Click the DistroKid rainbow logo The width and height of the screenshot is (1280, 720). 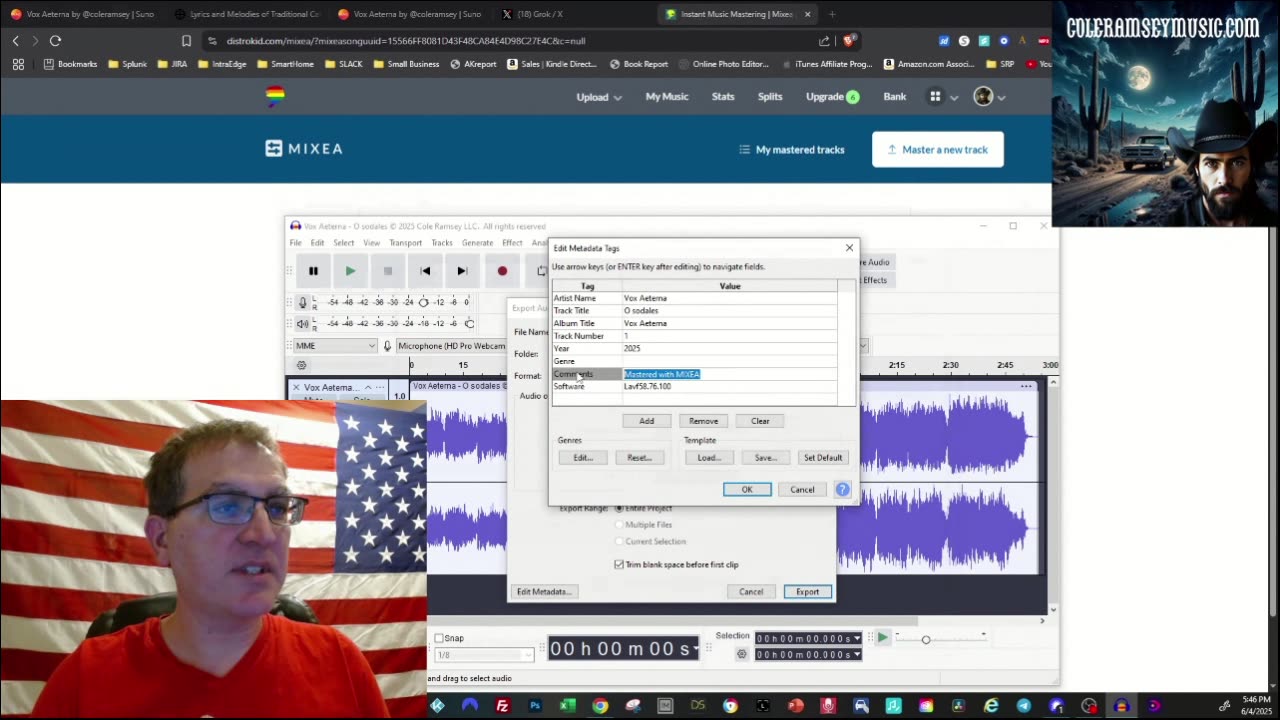275,95
